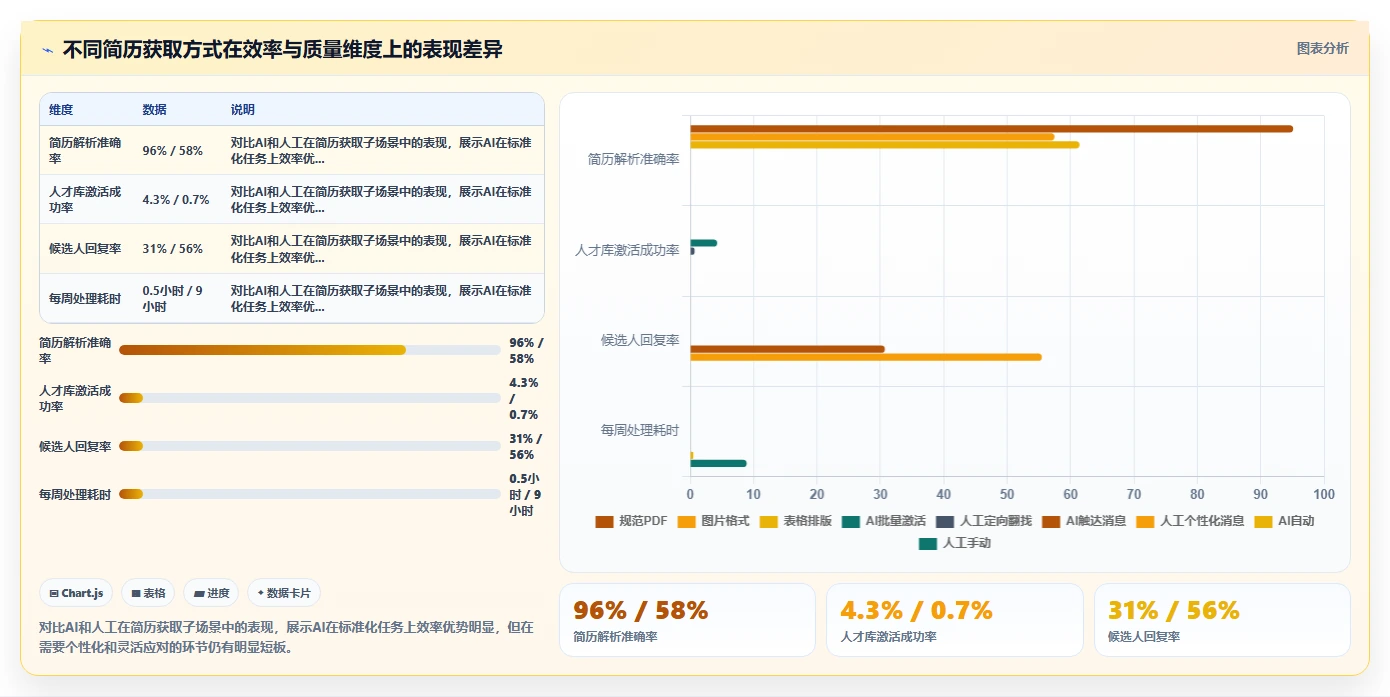Toggle 人工手动 legend item
The width and height of the screenshot is (1390, 697).
[955, 544]
